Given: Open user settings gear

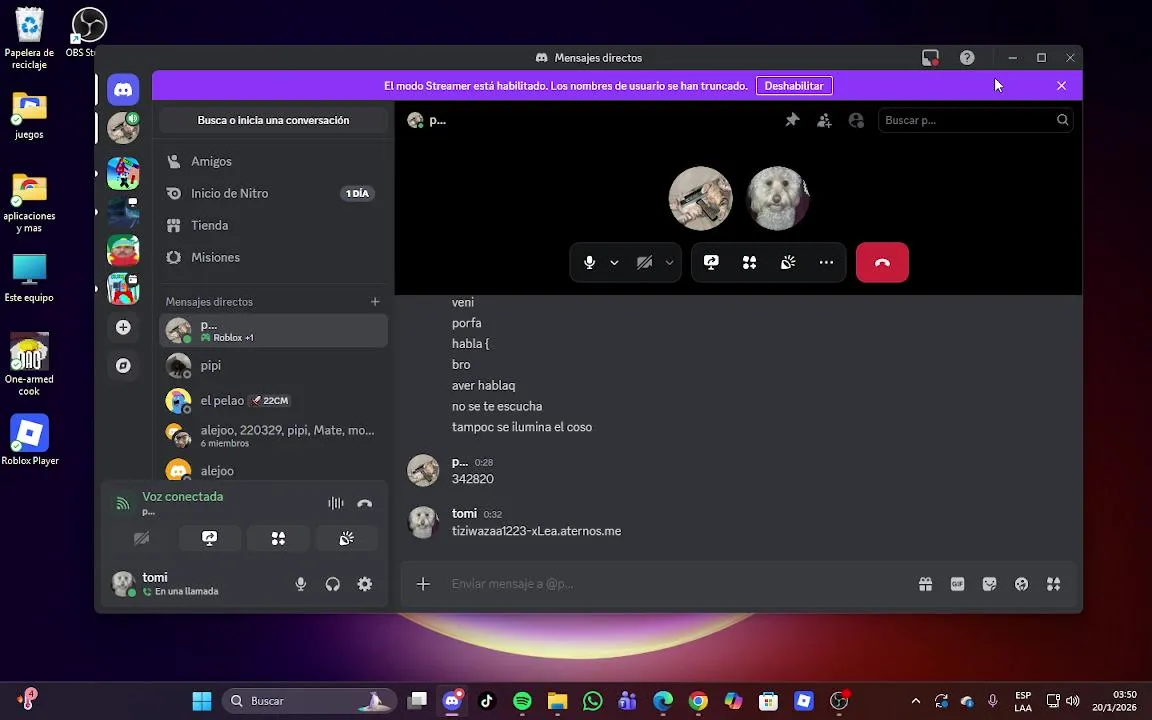Looking at the screenshot, I should click(364, 584).
